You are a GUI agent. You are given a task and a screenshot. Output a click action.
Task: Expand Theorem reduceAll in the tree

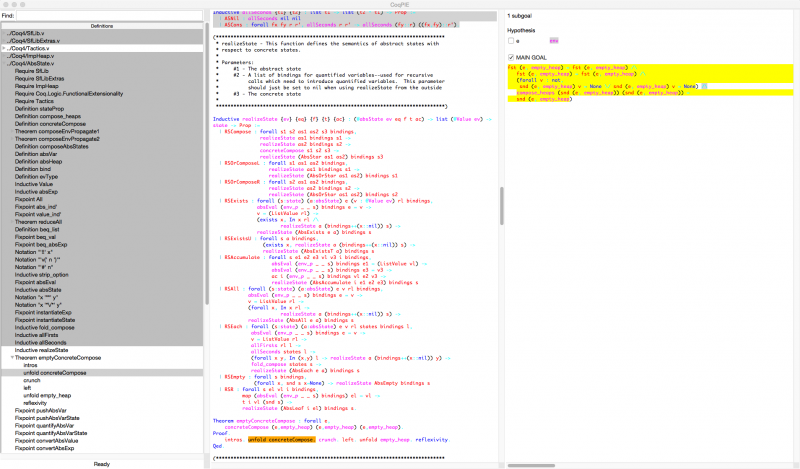[12, 222]
